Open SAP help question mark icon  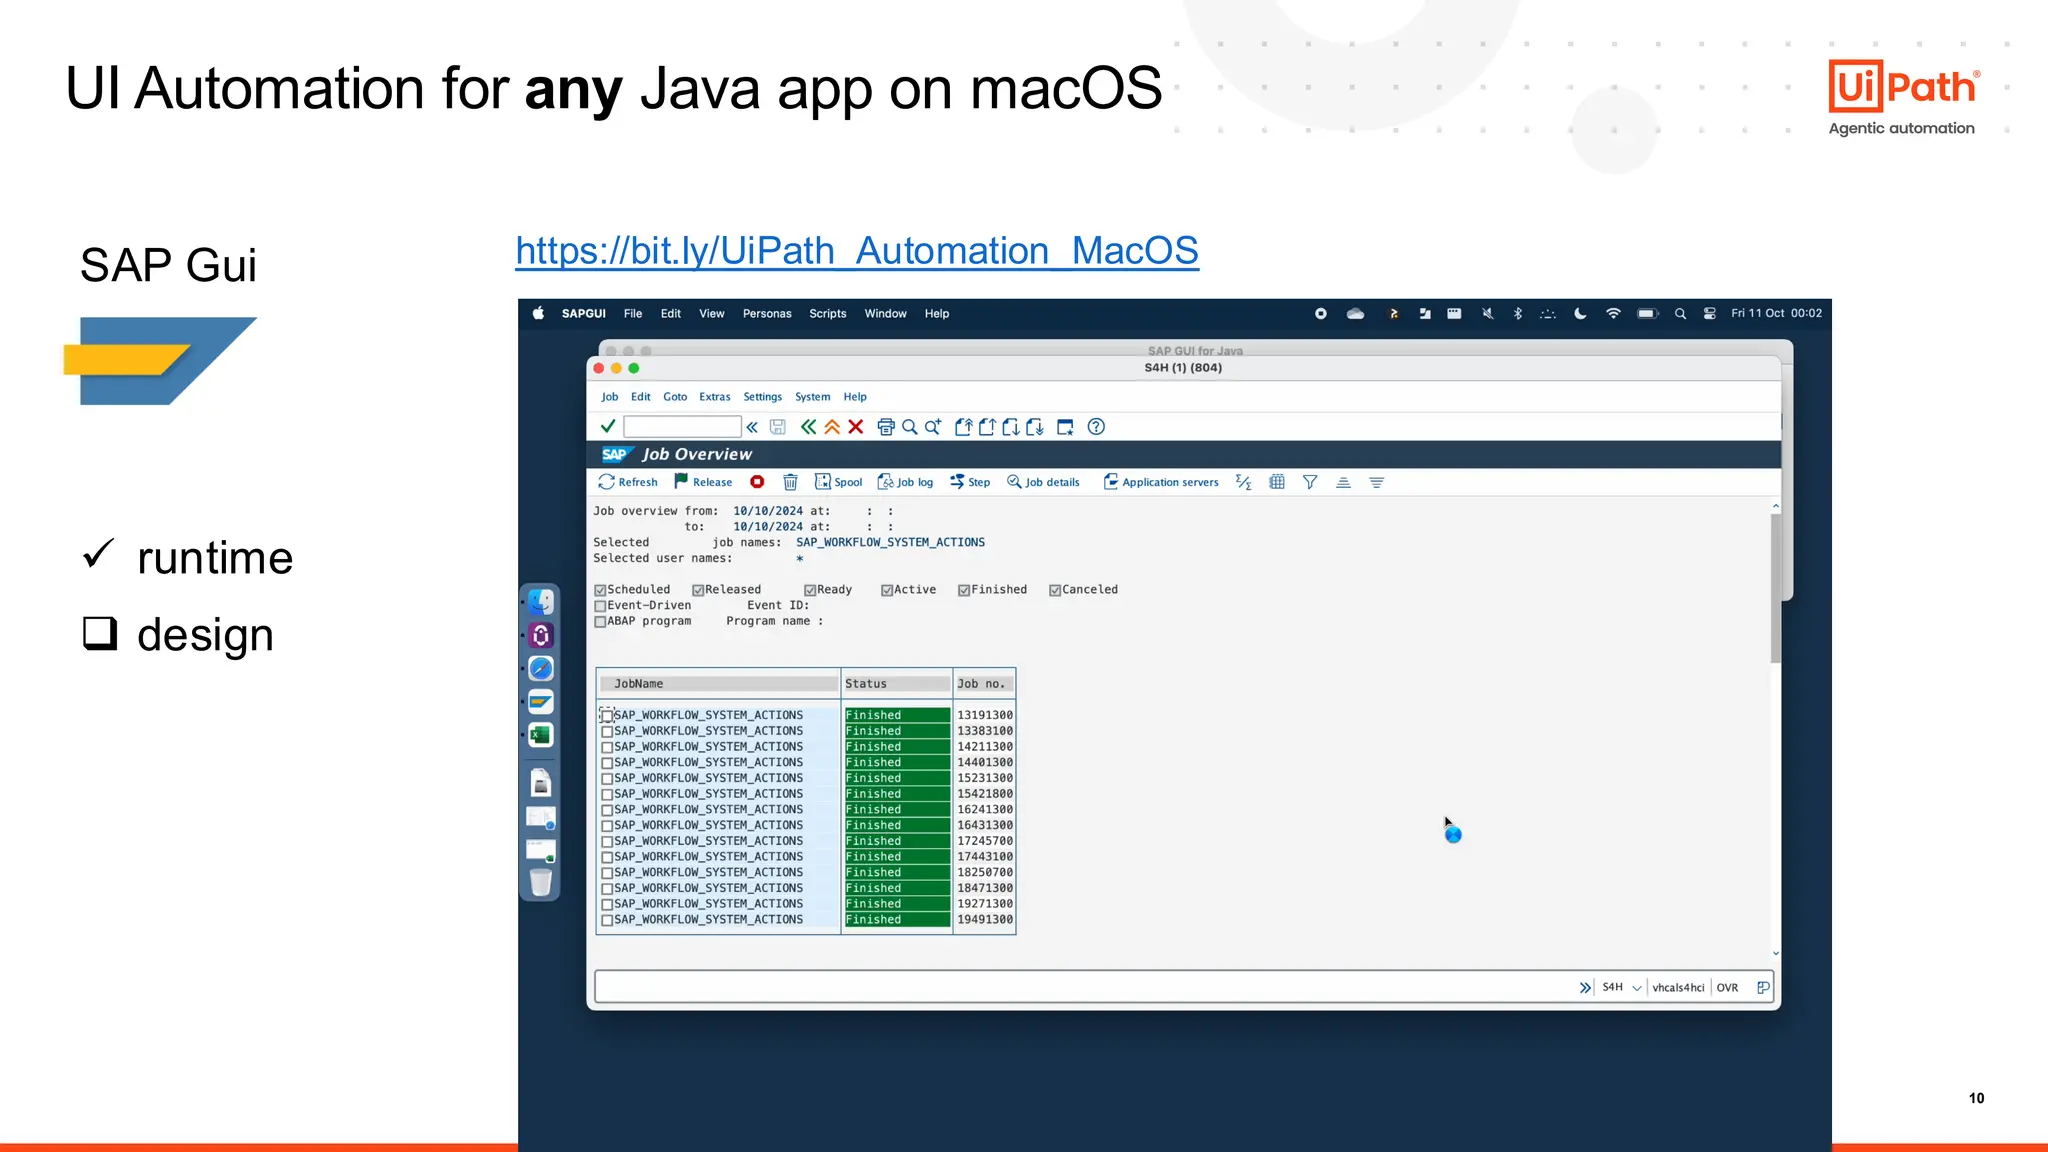[x=1096, y=427]
